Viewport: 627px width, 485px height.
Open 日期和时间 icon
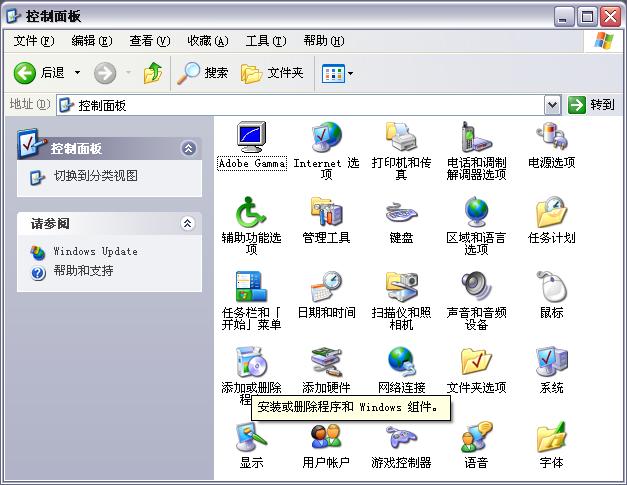(x=326, y=287)
